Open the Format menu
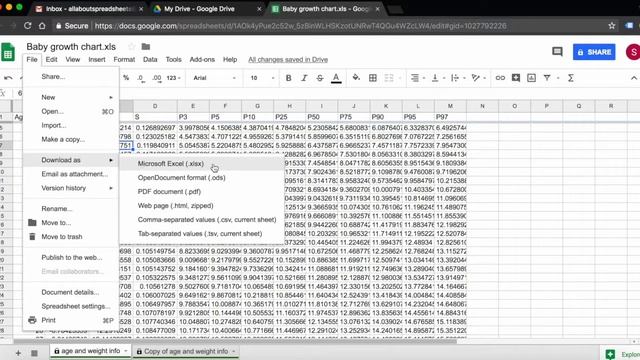640x360 pixels. tap(124, 60)
